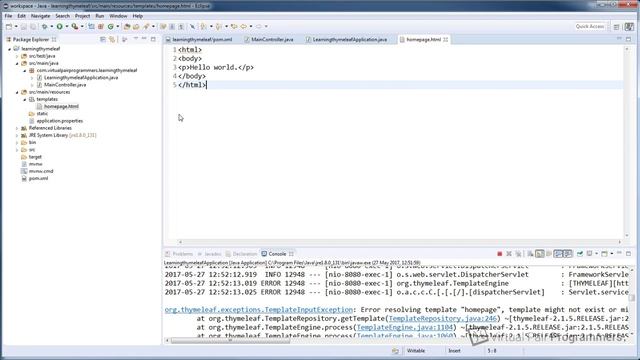Click the New file toolbar icon
Image resolution: width=640 pixels, height=360 pixels.
(9, 27)
